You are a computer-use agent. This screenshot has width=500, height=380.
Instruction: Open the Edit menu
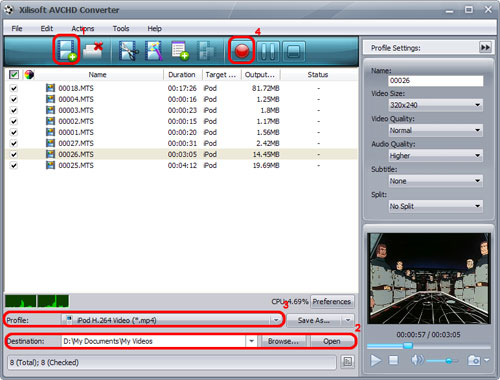[x=47, y=29]
